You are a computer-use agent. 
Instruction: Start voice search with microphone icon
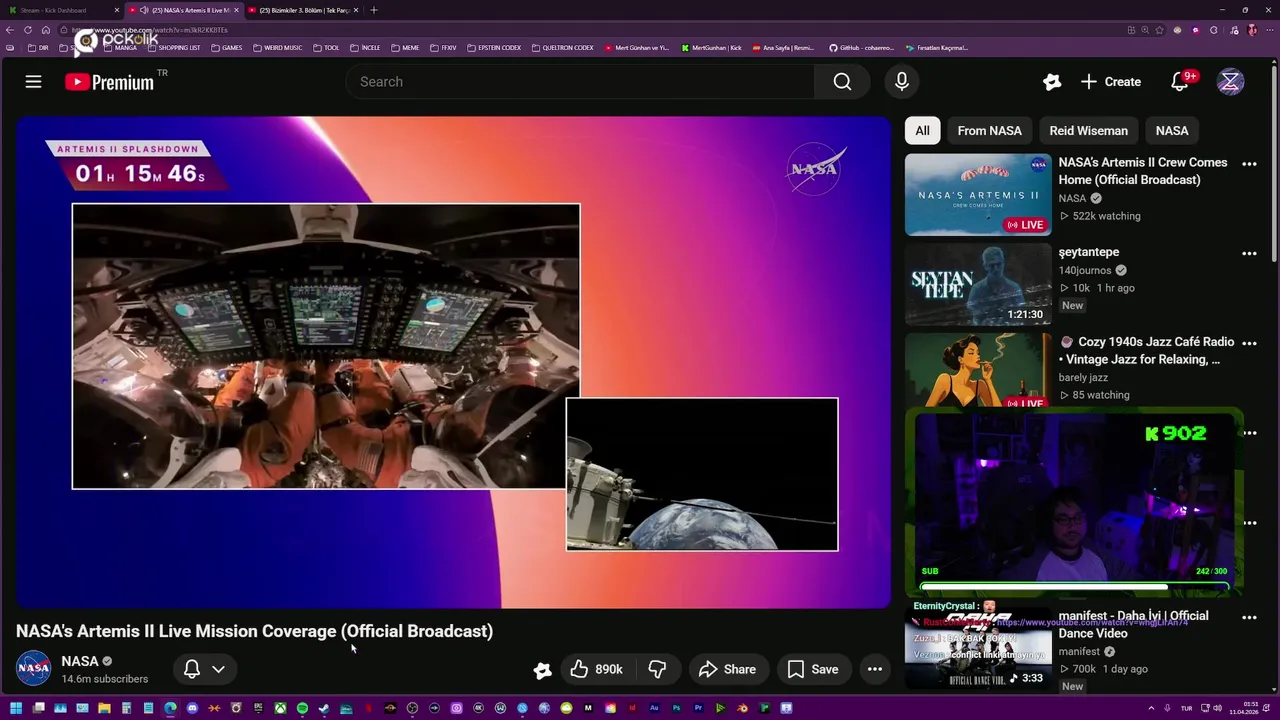[901, 82]
